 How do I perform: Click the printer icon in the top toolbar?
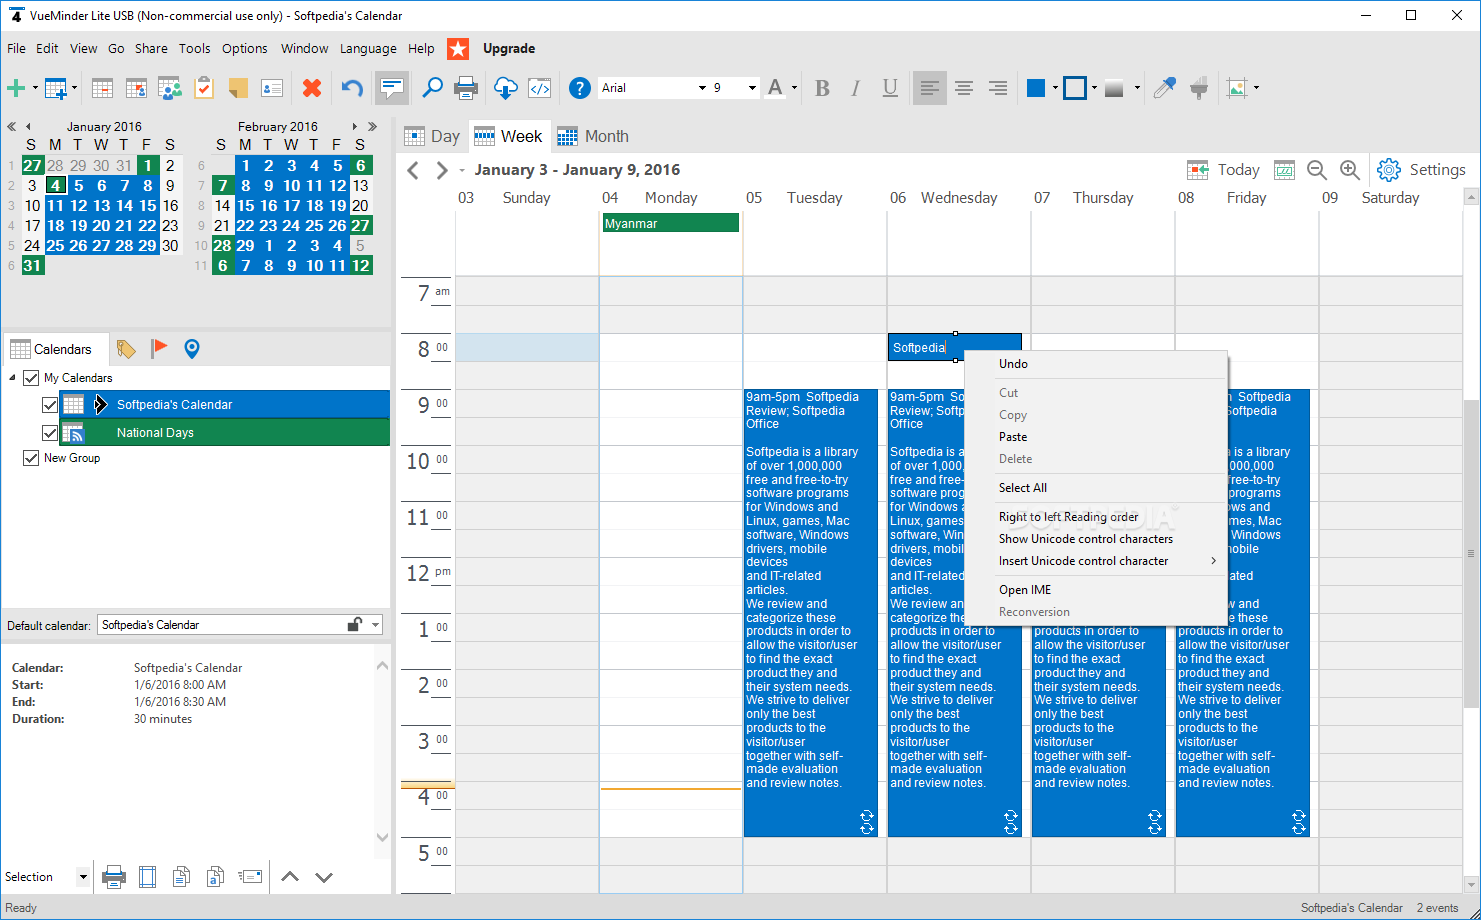(x=466, y=88)
